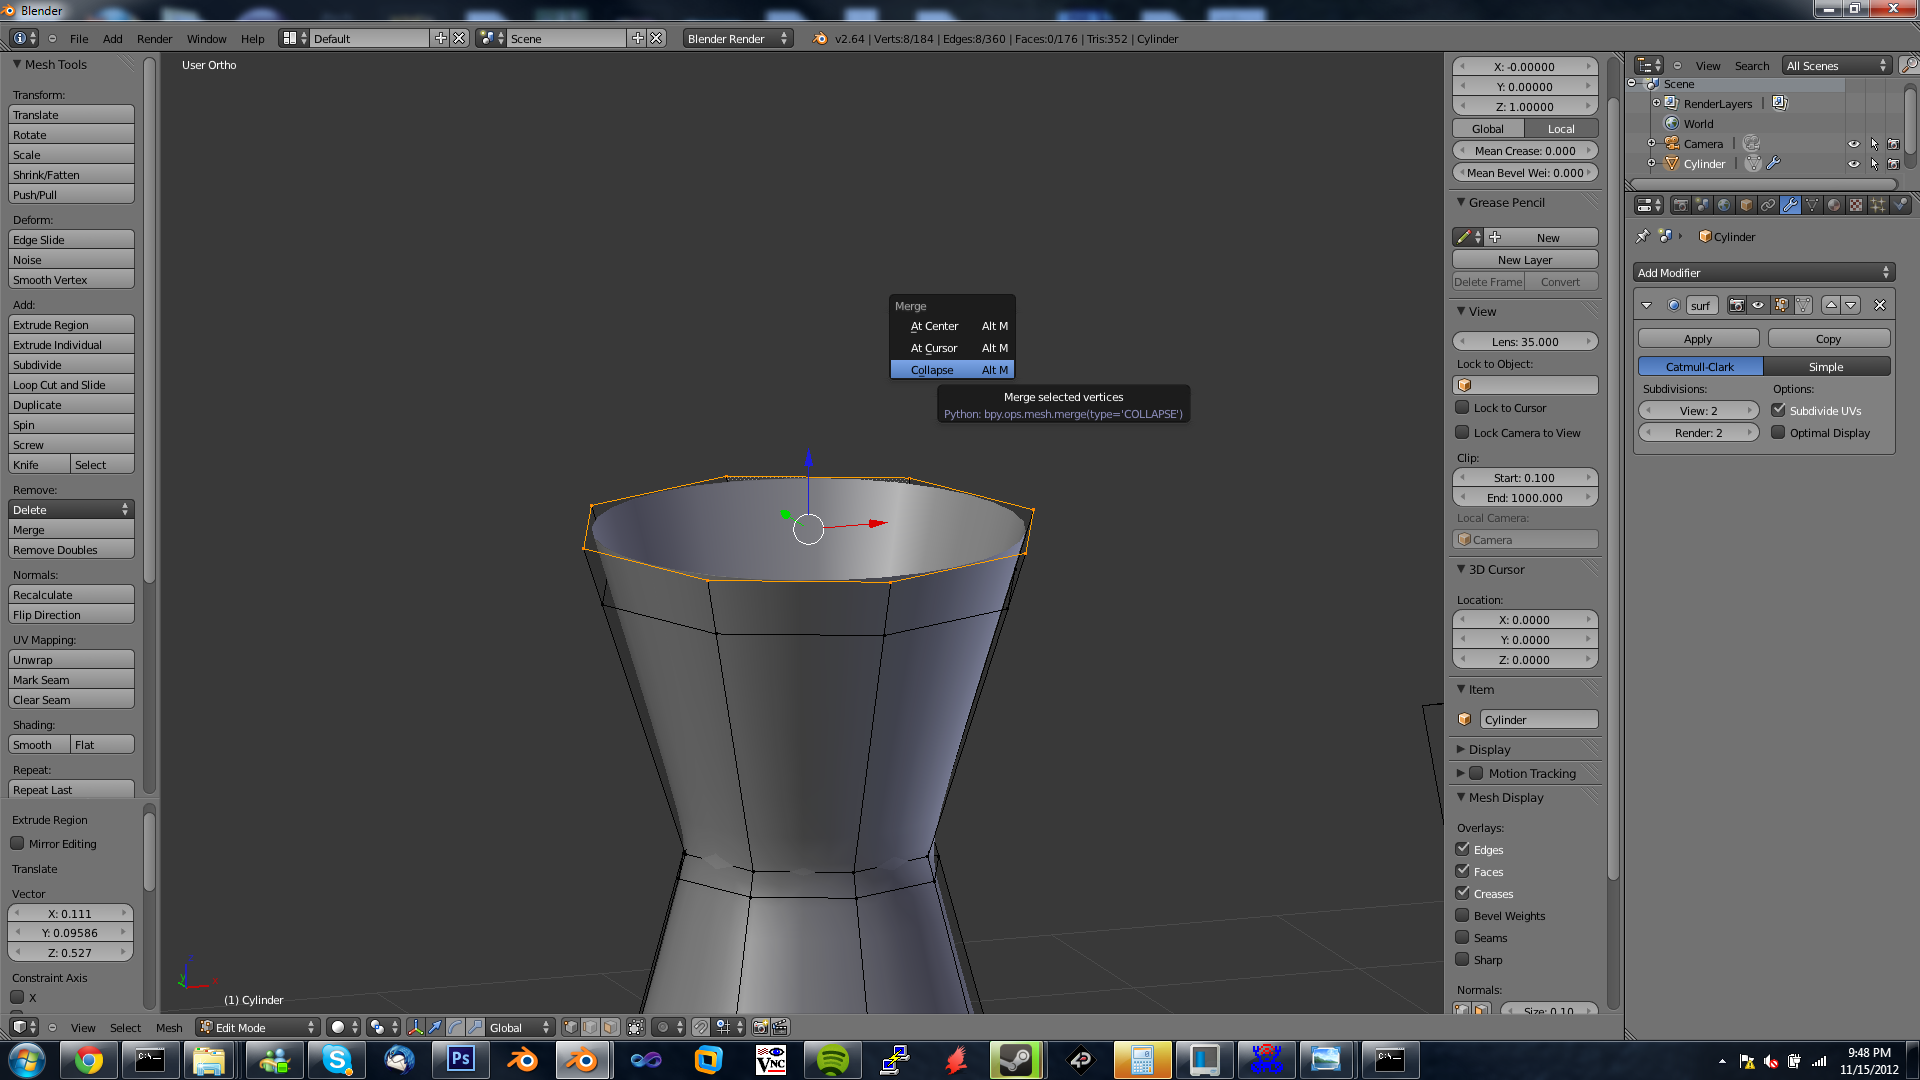Viewport: 1920px width, 1080px height.
Task: Open the Blender Render engine dropdown
Action: coord(738,38)
